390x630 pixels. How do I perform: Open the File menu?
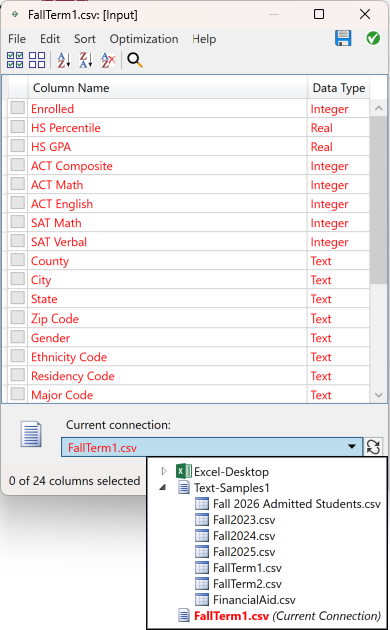point(17,39)
